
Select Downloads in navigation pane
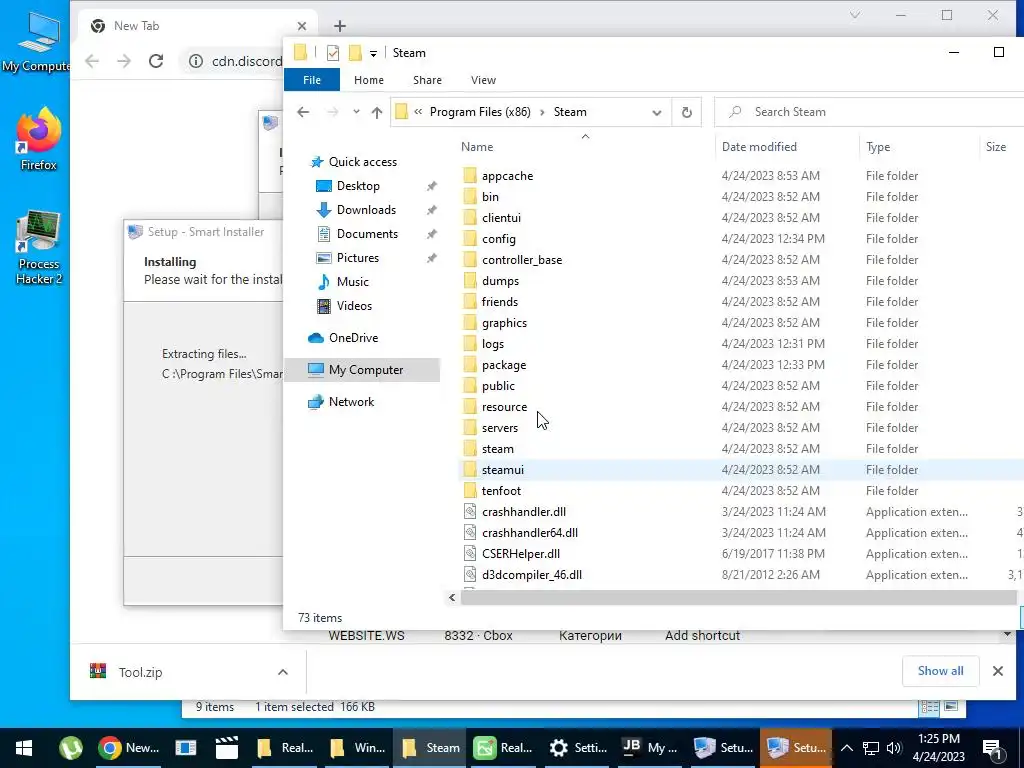(366, 210)
